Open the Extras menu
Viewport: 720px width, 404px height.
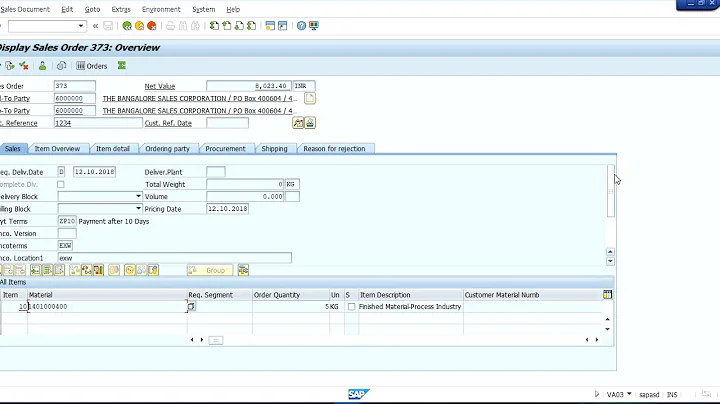pyautogui.click(x=121, y=9)
